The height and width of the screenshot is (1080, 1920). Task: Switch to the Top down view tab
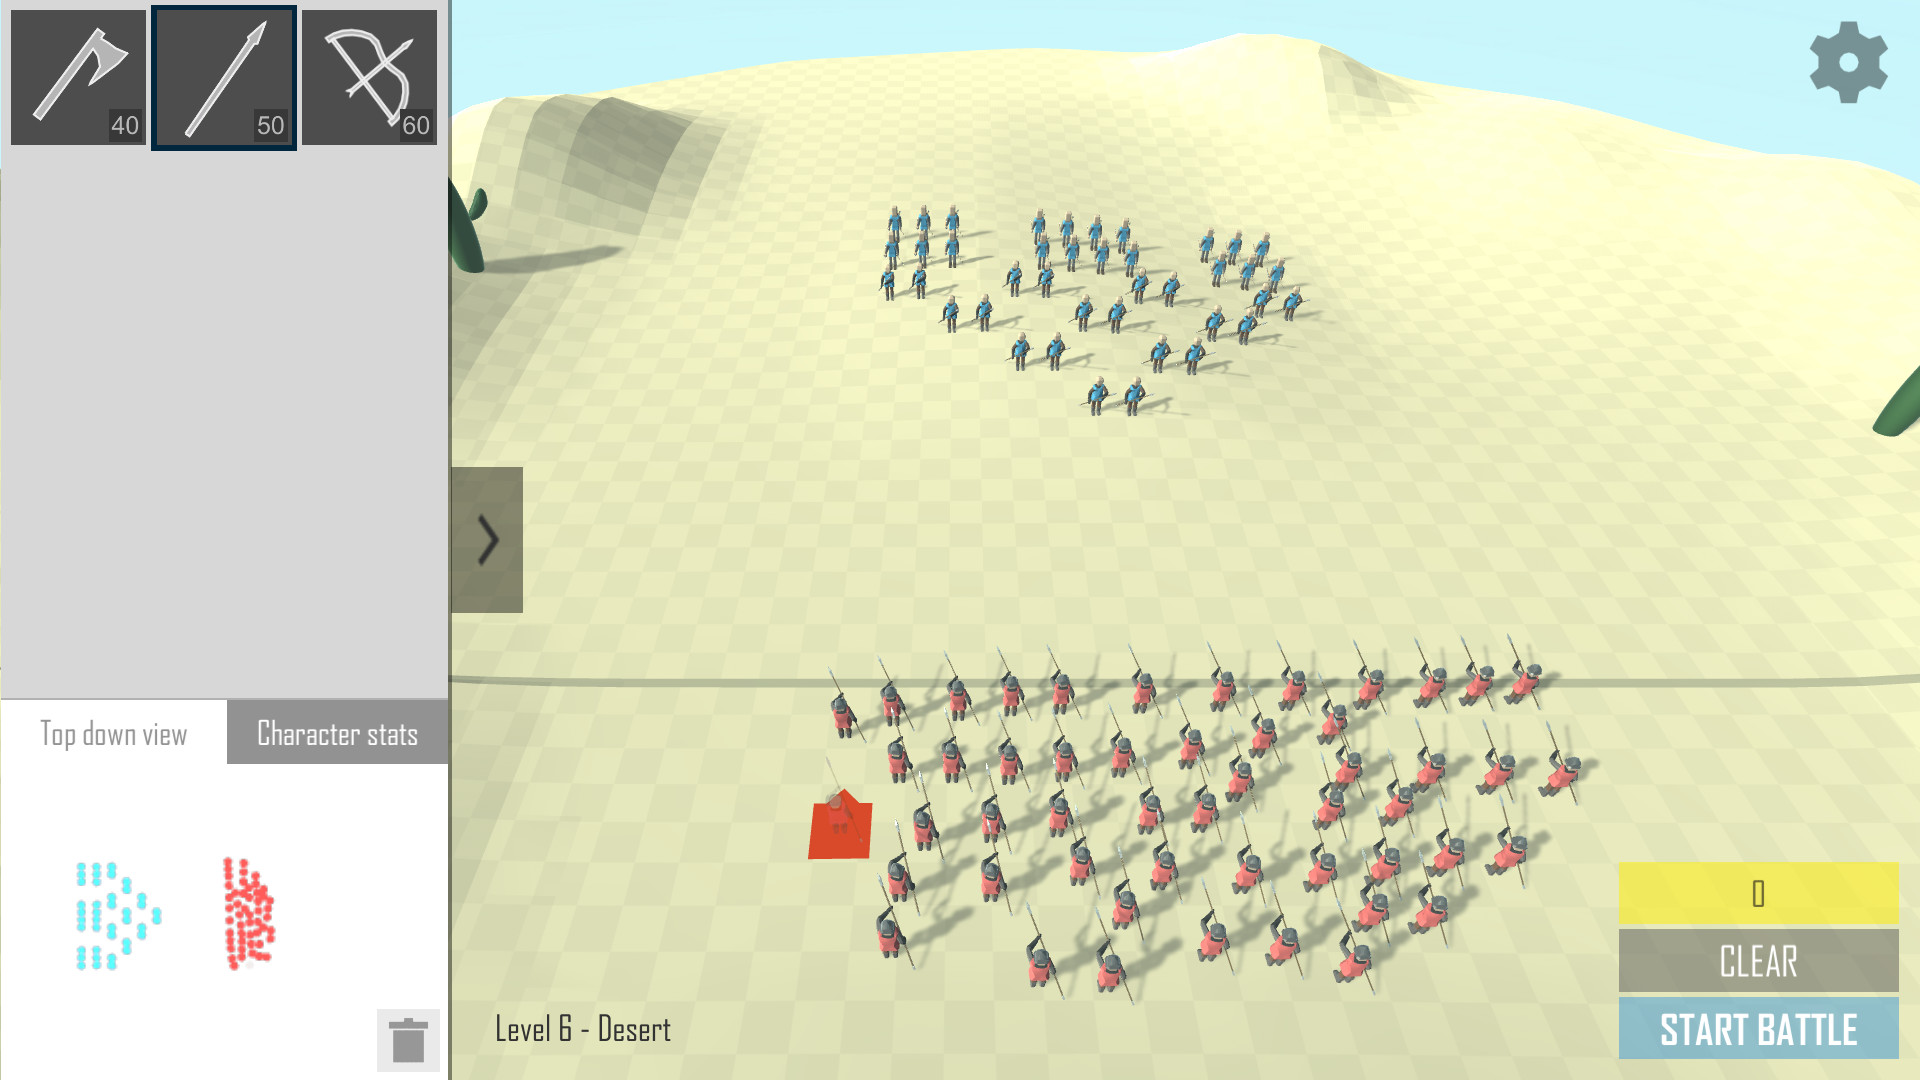pos(112,735)
